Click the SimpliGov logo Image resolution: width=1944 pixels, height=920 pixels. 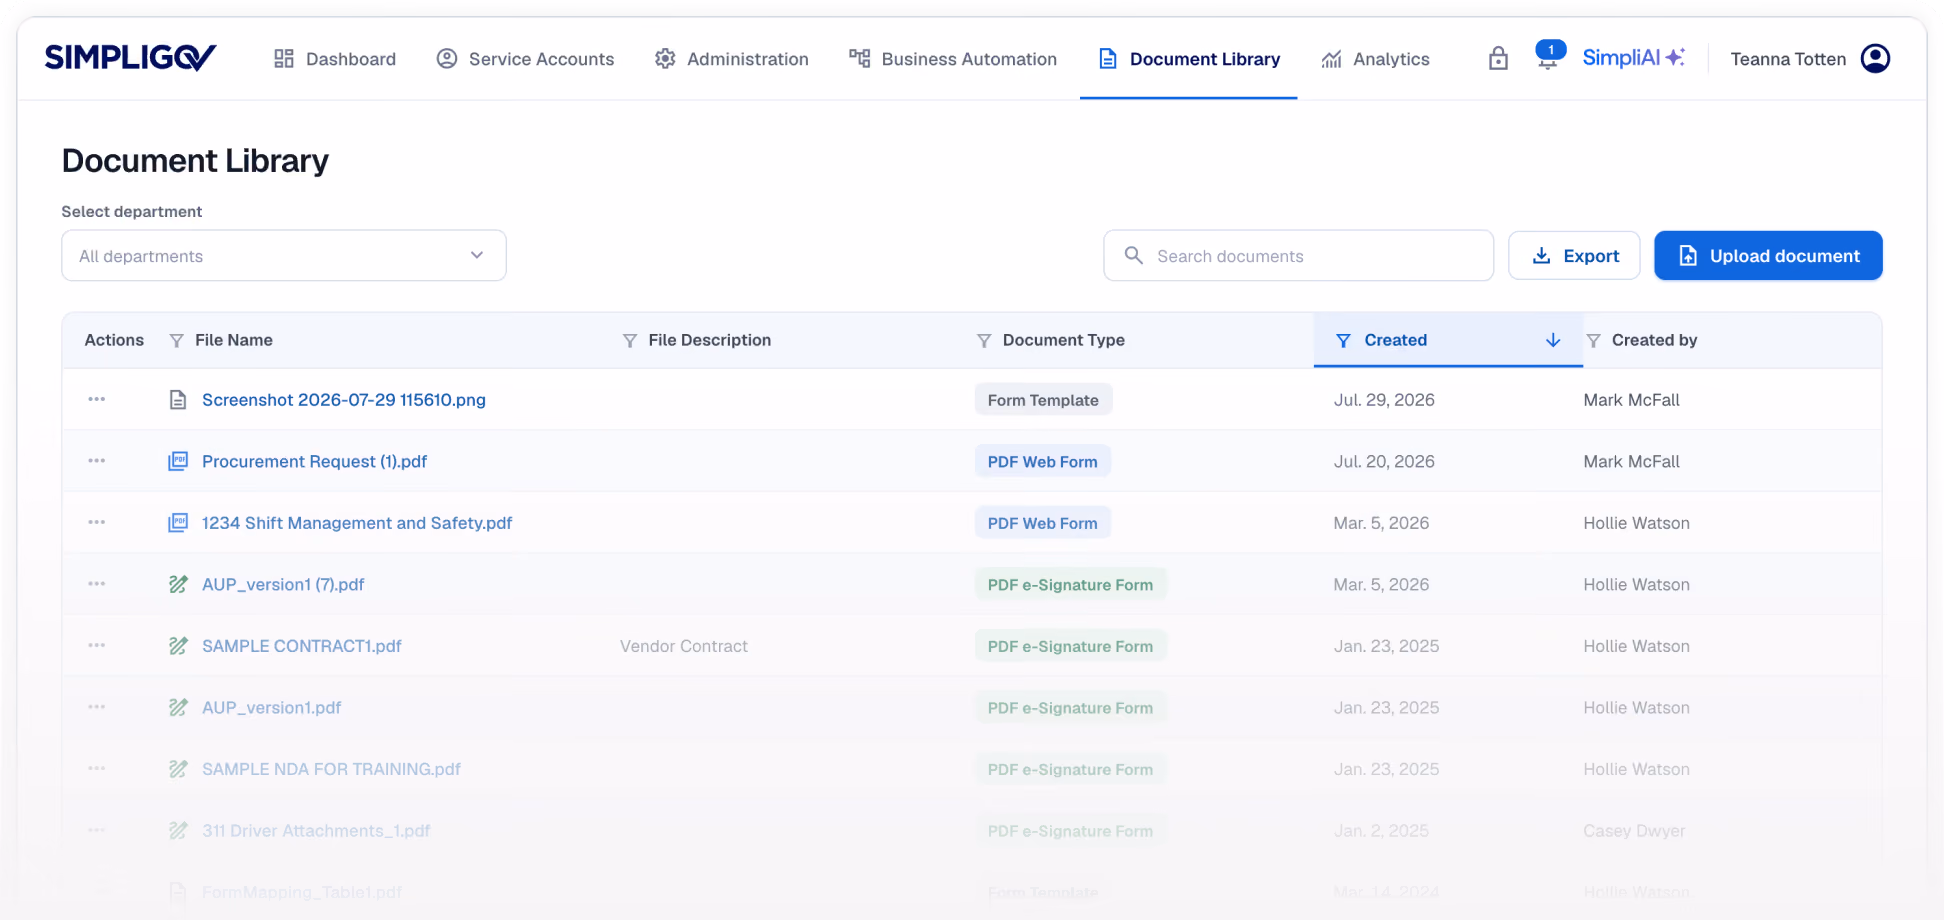(130, 58)
